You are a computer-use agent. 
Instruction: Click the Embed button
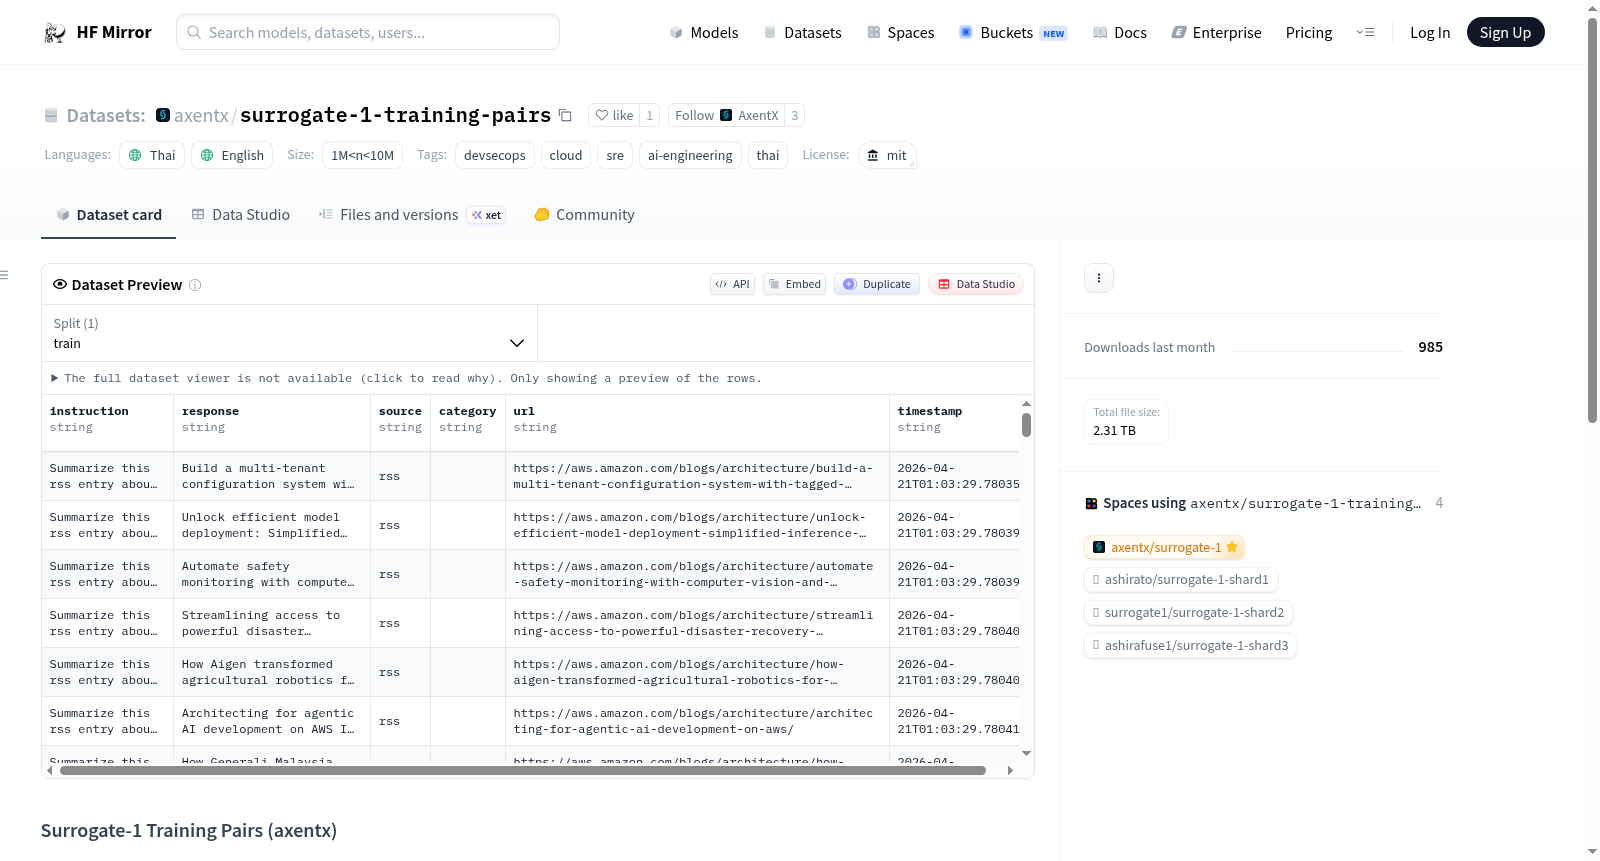[795, 284]
